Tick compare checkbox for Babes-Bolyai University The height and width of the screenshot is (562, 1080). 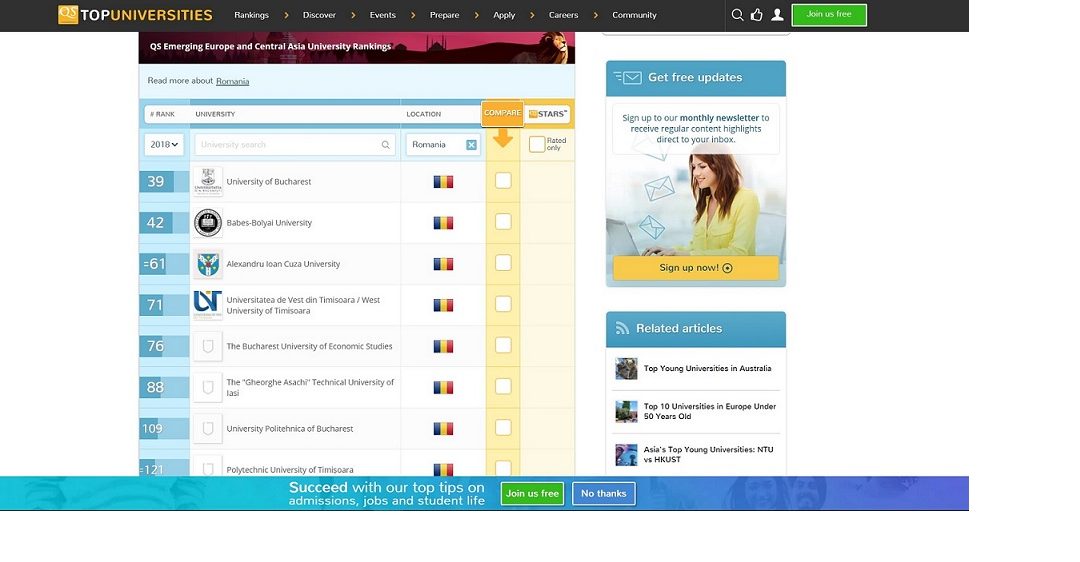pos(503,222)
